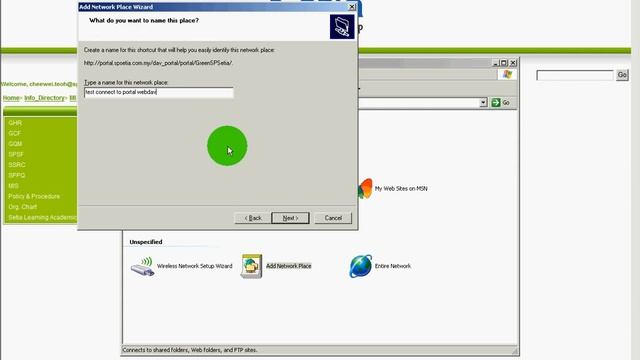
Task: Click the Unspecified group heading
Action: click(x=146, y=242)
